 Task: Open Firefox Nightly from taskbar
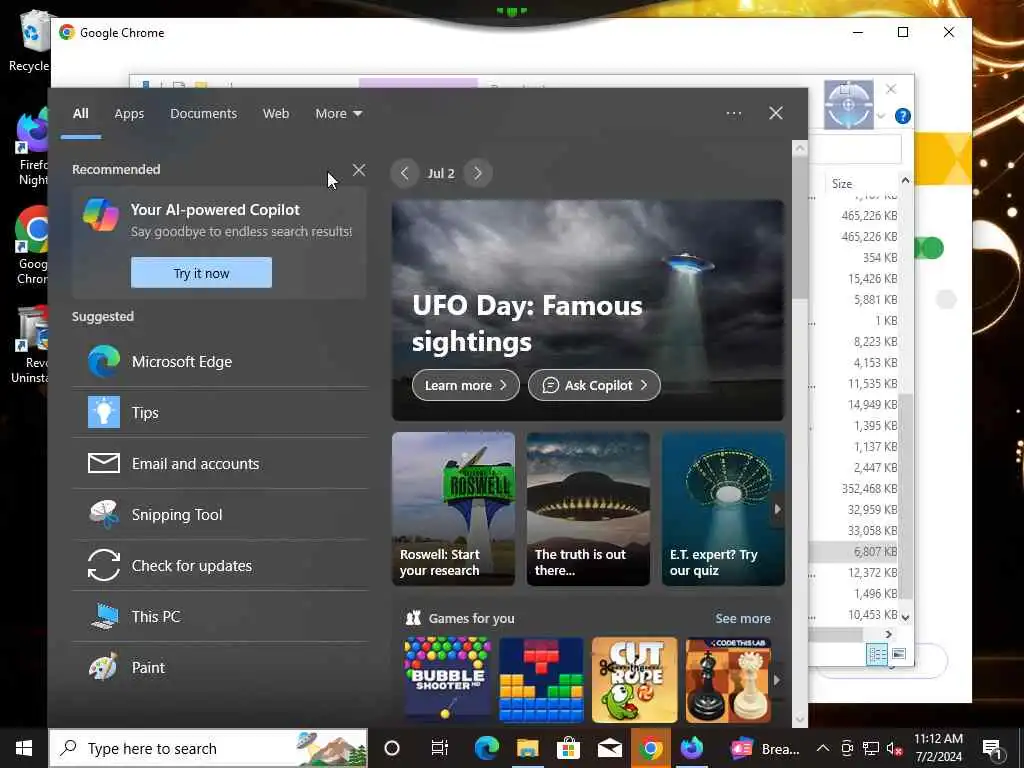click(692, 748)
